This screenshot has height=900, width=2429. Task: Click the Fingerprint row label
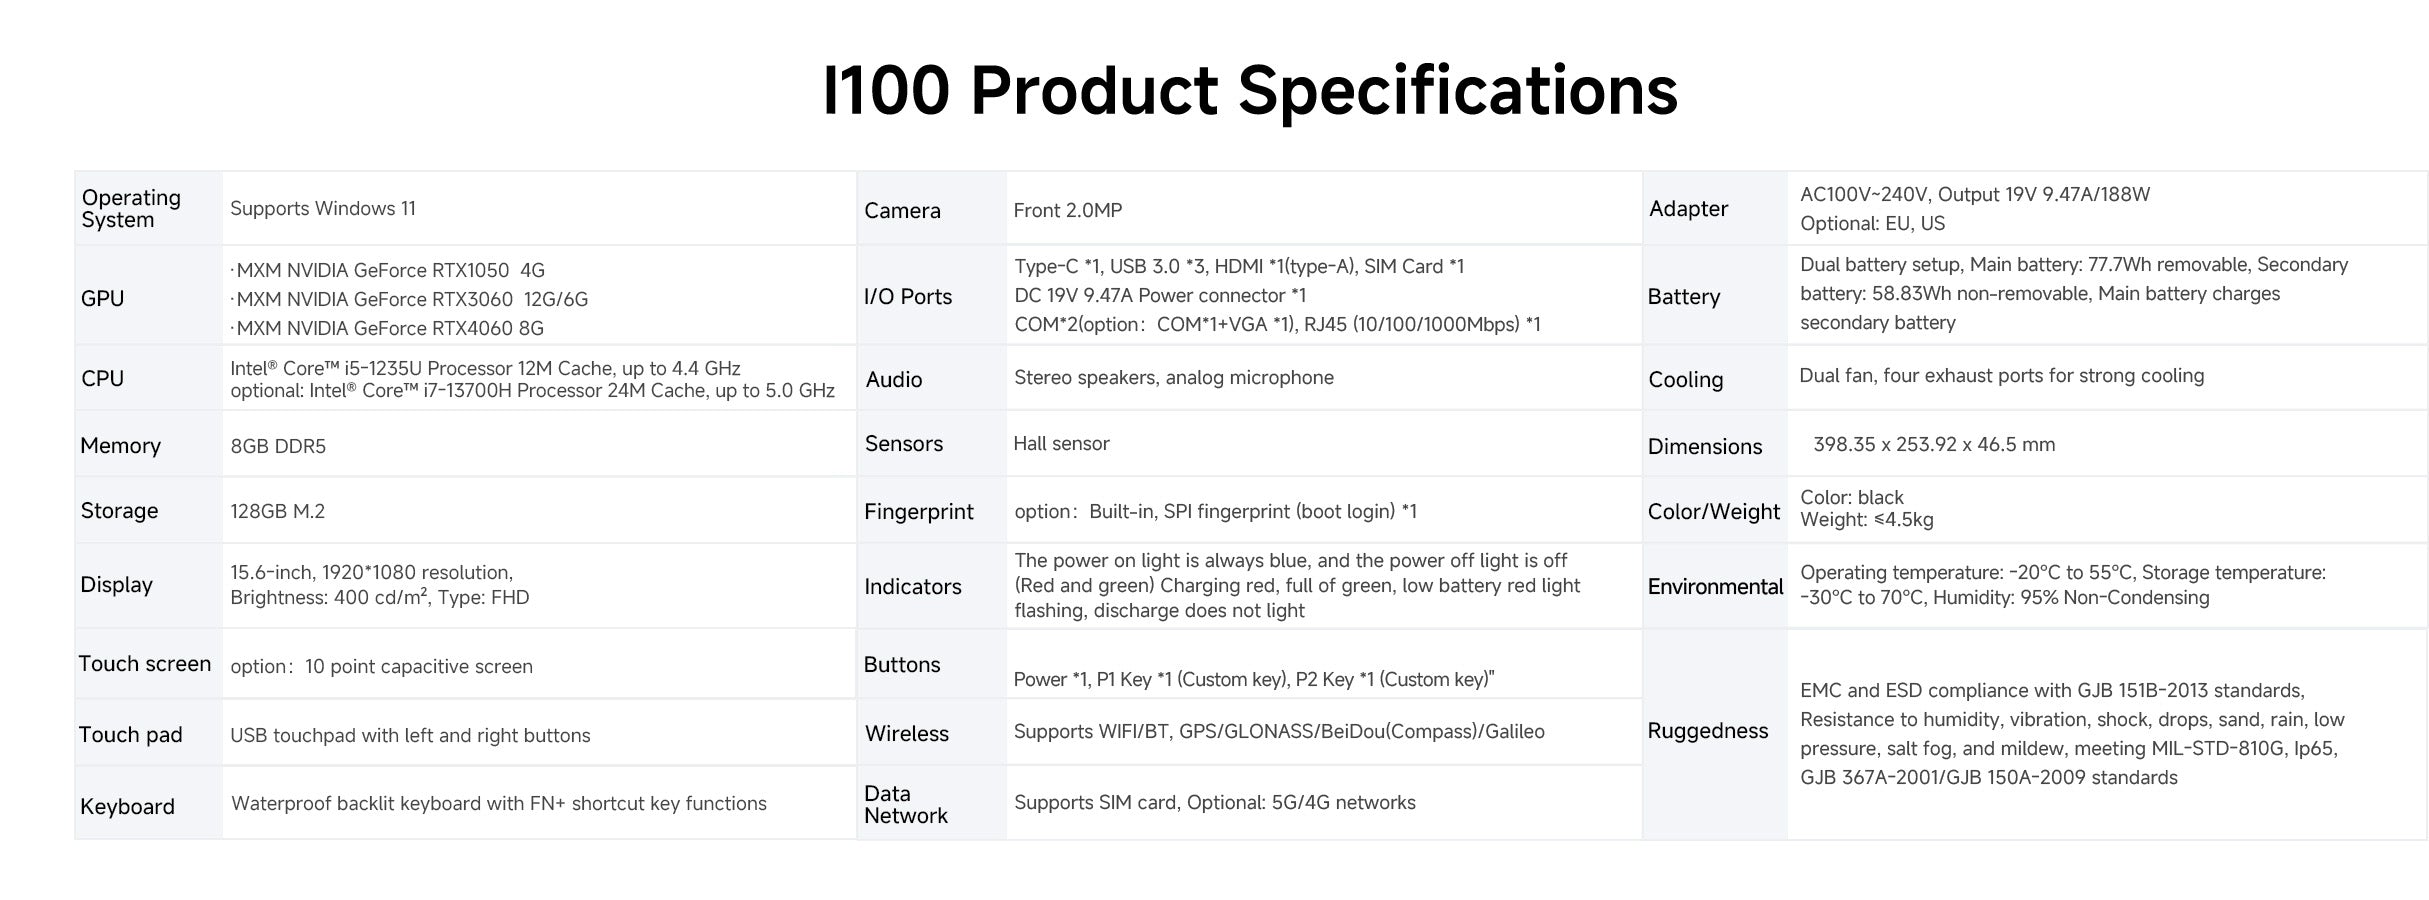[x=918, y=512]
